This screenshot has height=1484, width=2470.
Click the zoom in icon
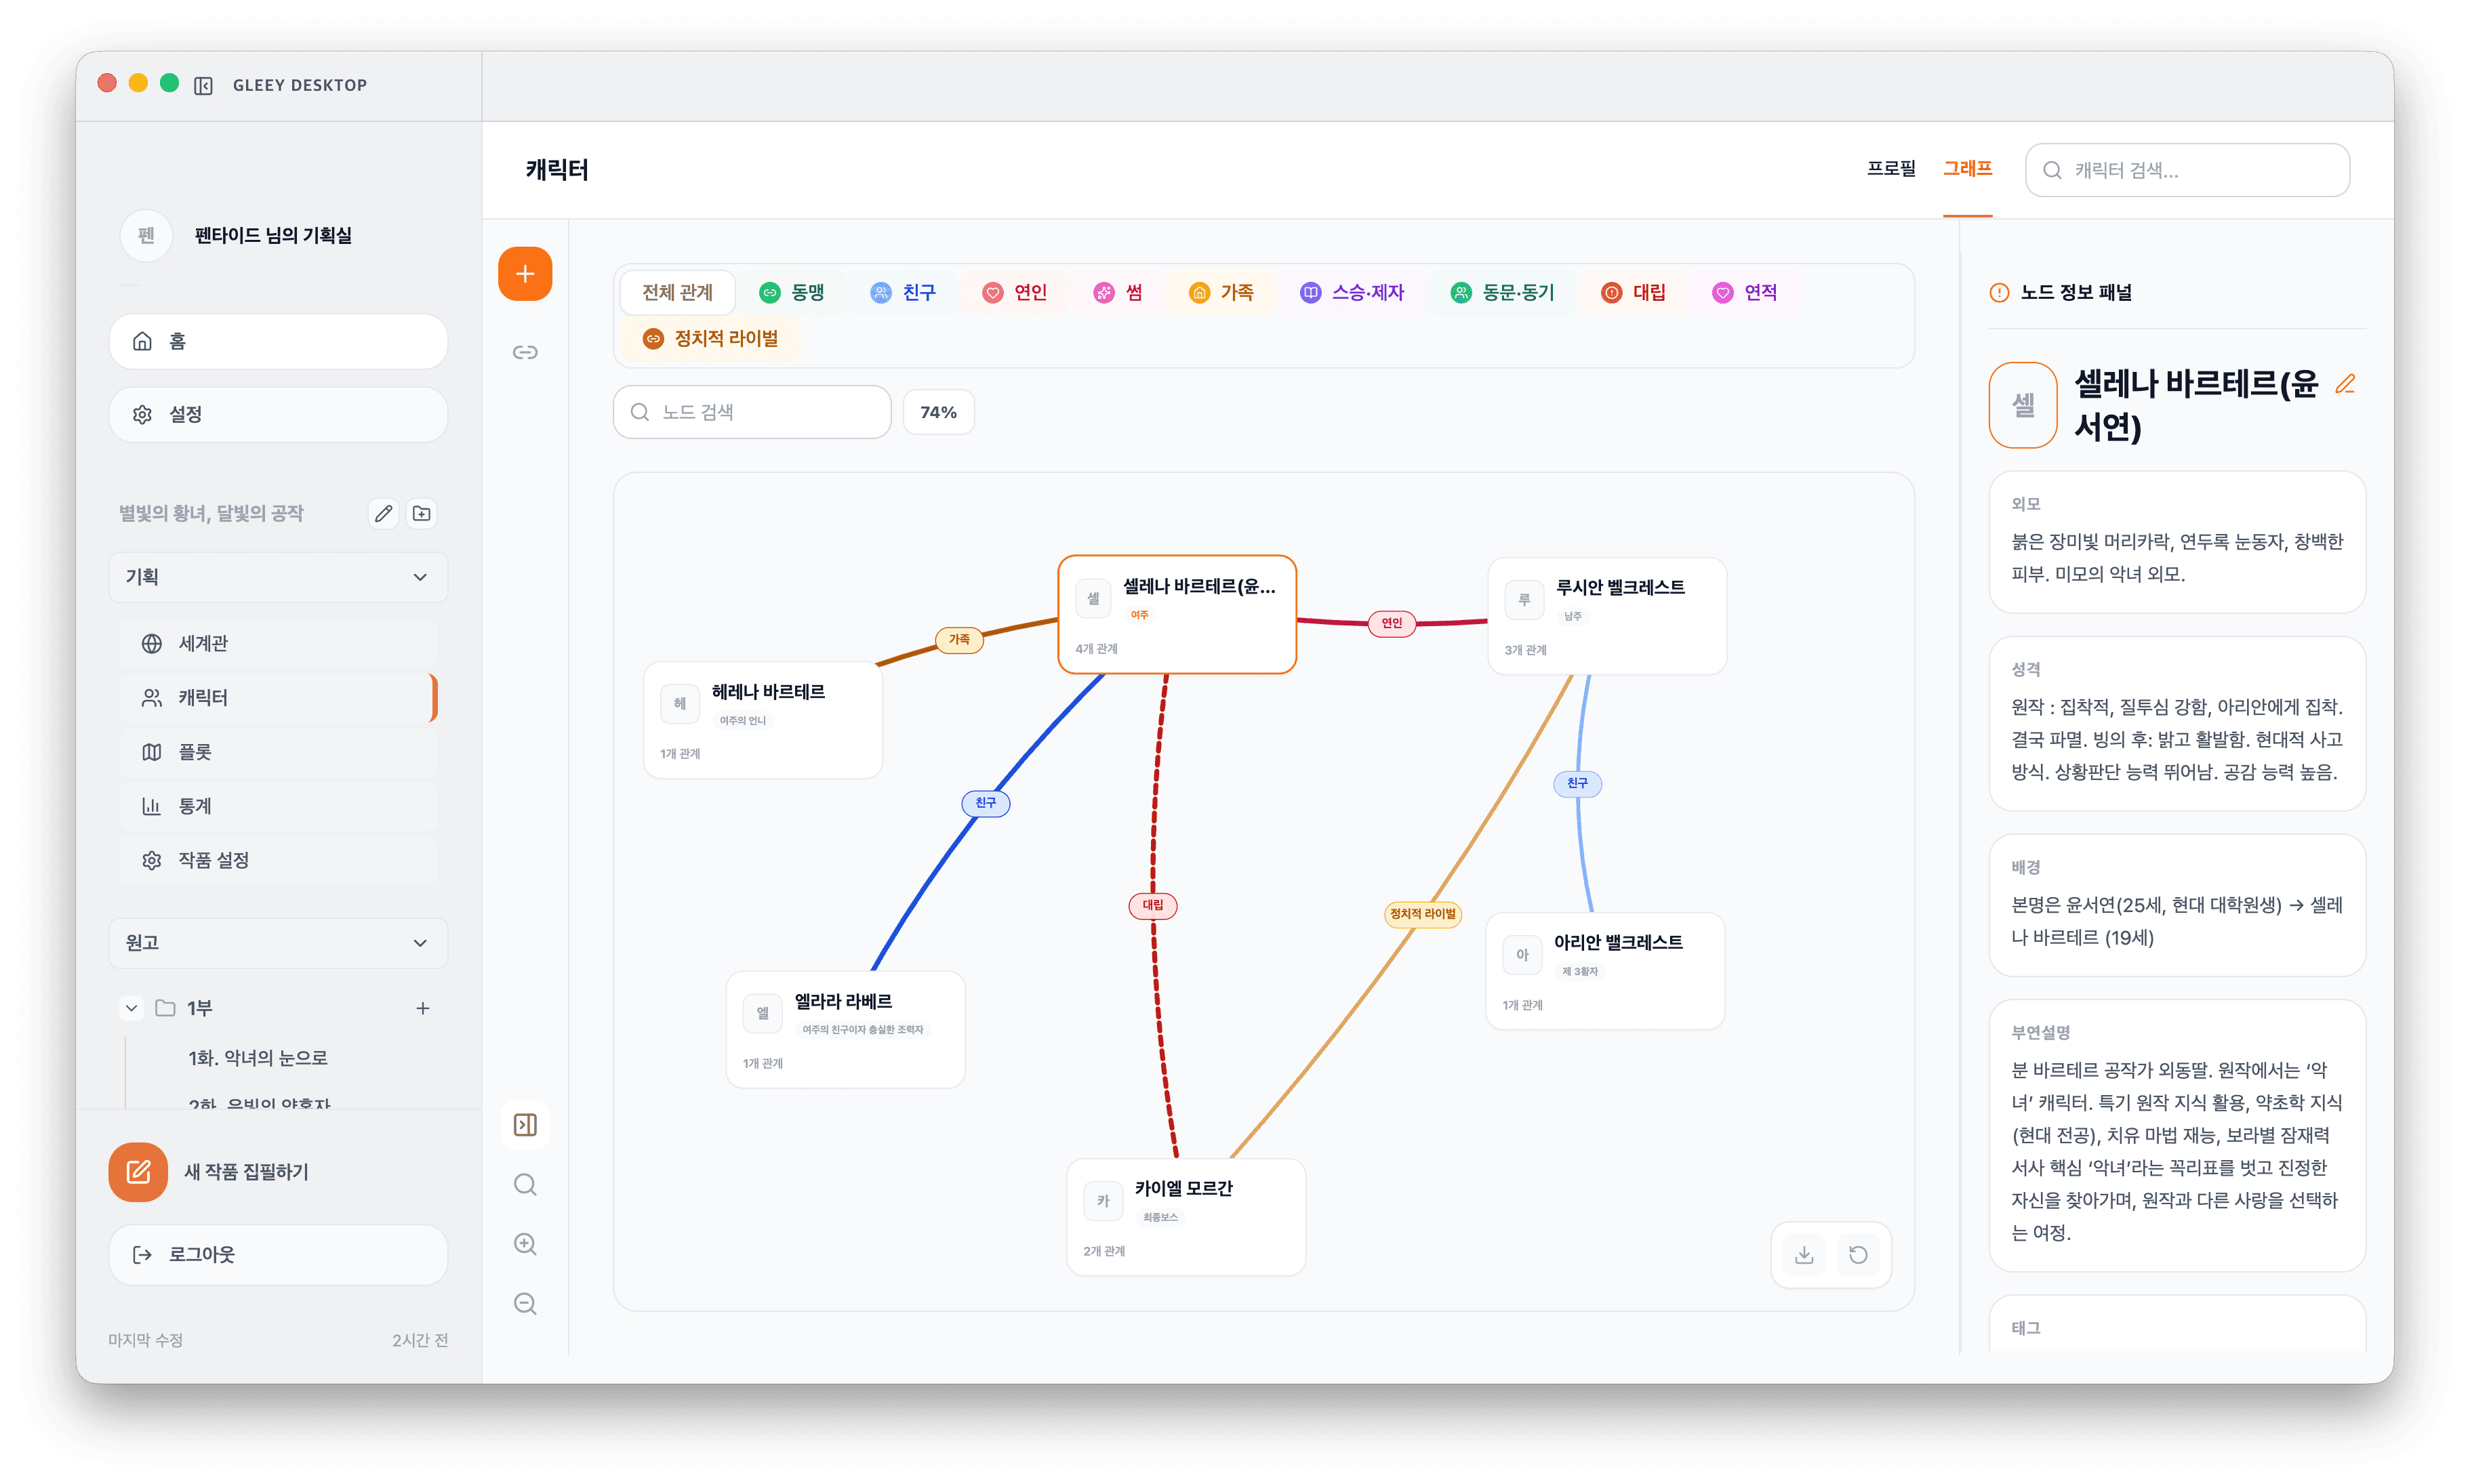coord(525,1244)
